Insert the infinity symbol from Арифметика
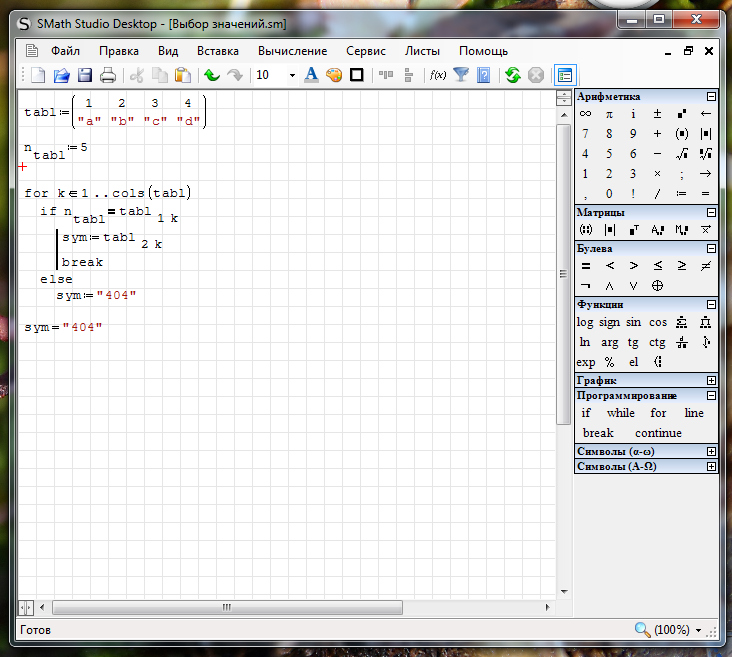 [x=585, y=114]
